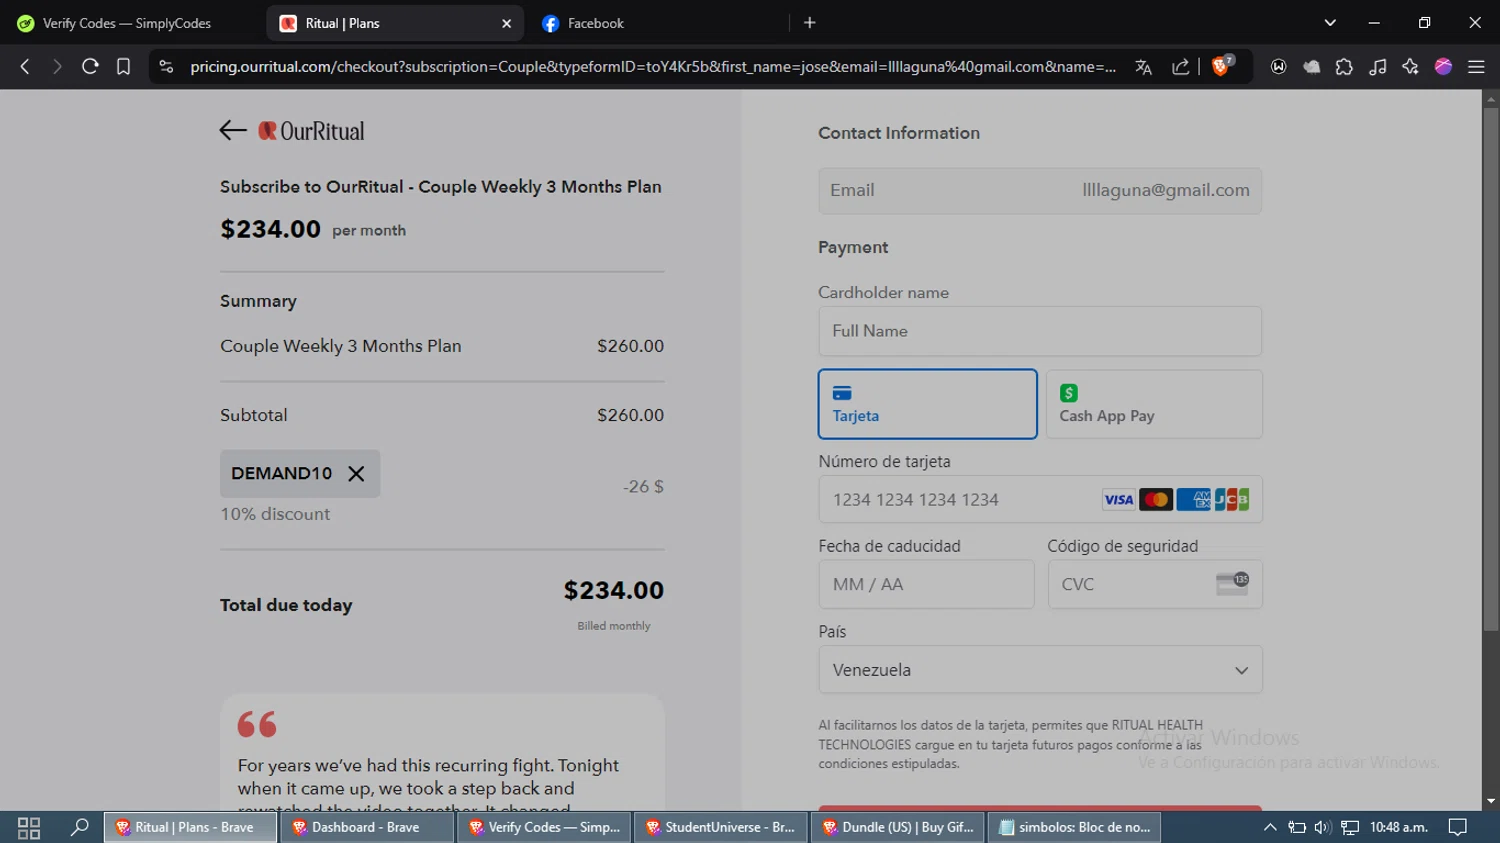Click the page vertical scrollbar

tap(1491, 370)
